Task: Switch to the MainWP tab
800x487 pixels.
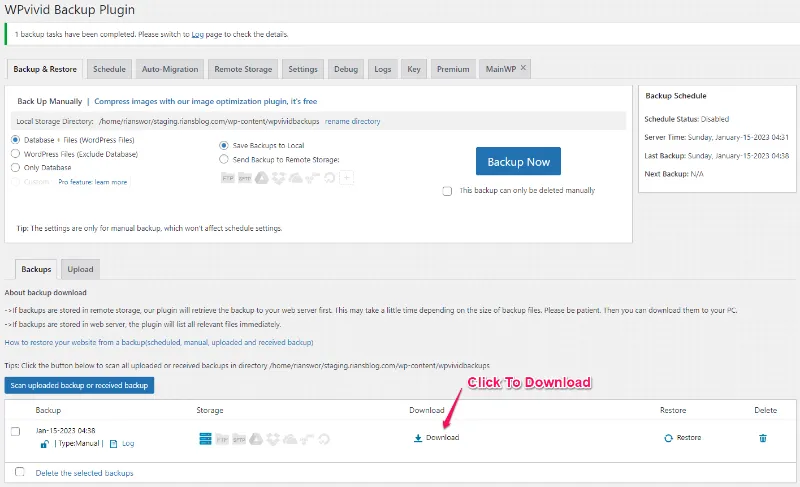Action: pyautogui.click(x=501, y=69)
